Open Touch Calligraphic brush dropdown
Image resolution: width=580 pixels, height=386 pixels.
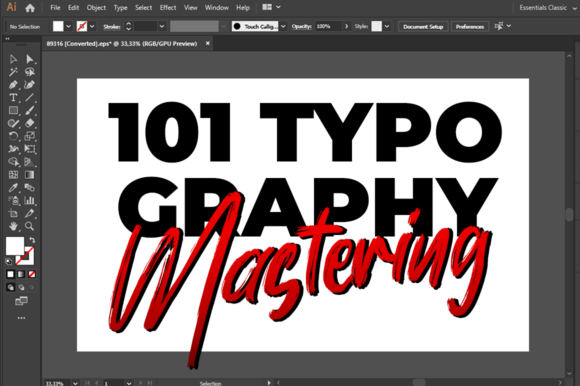[283, 26]
